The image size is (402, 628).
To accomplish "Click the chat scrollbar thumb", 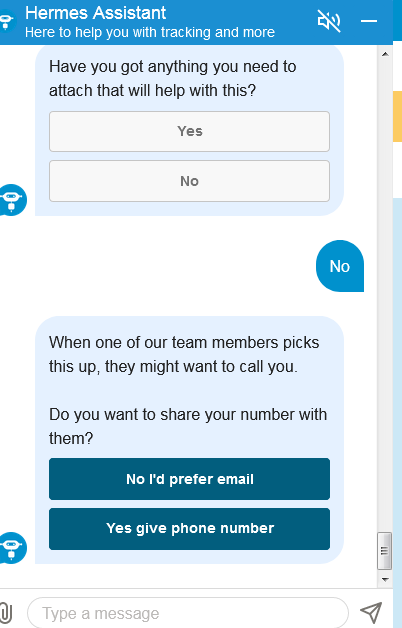I will [x=384, y=551].
